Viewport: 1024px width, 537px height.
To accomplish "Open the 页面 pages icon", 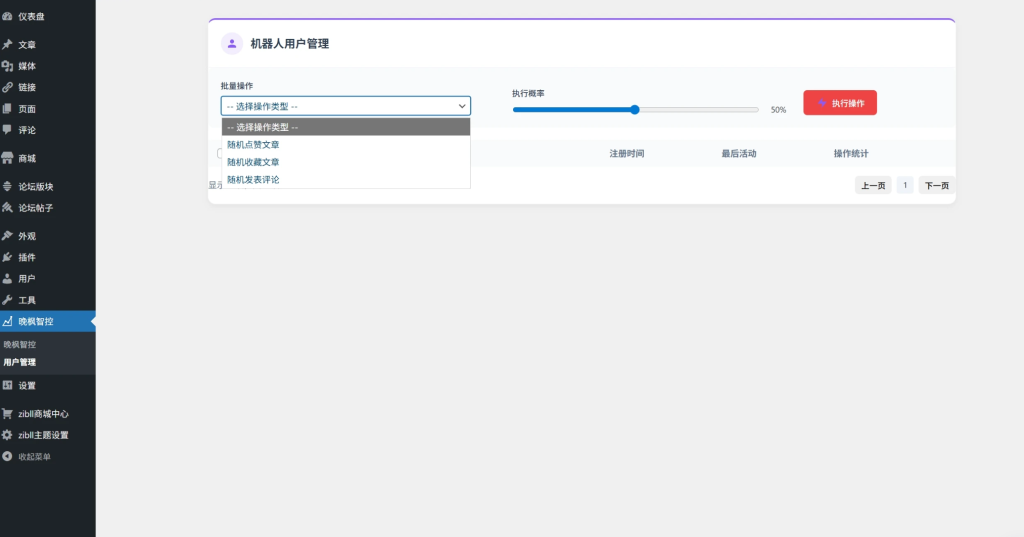I will coord(7,108).
